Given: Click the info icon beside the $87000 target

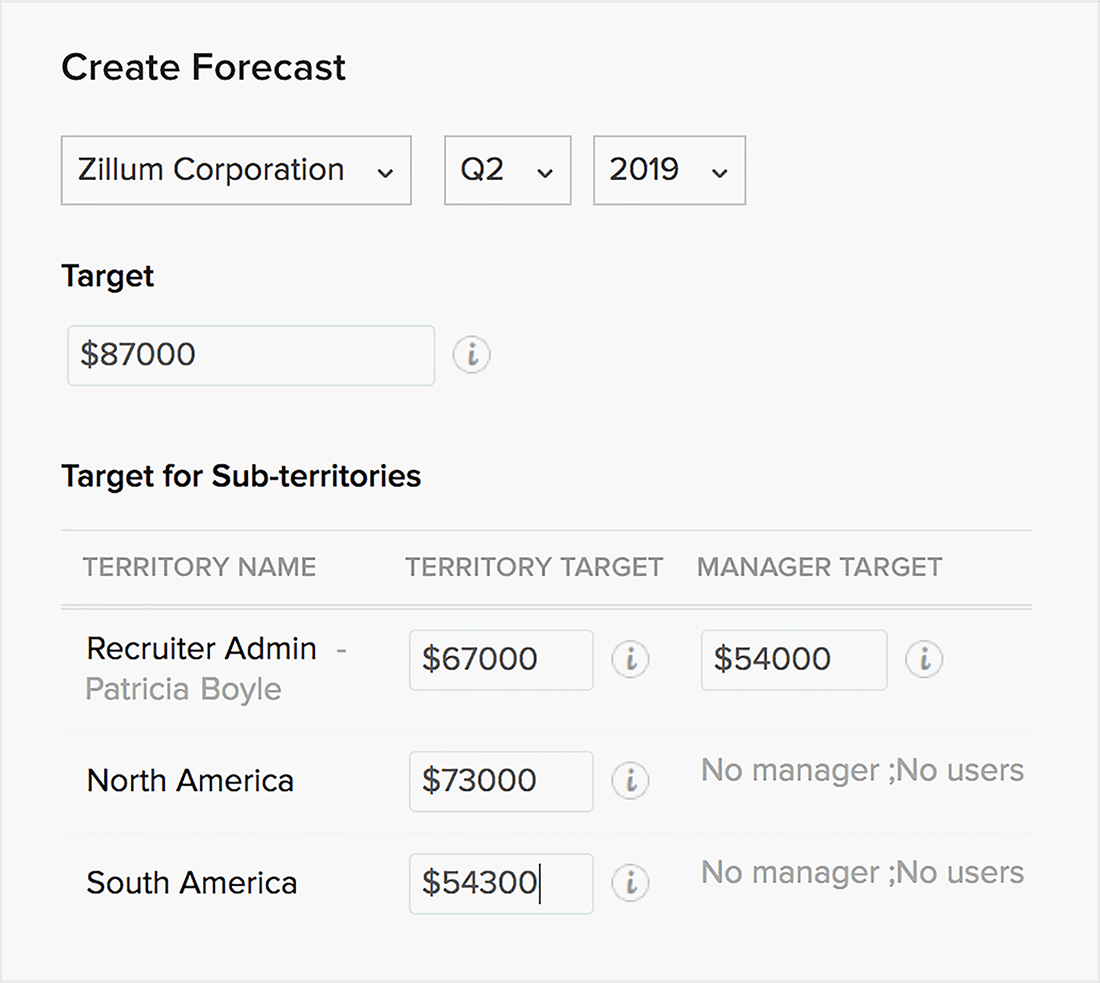Looking at the screenshot, I should click(x=471, y=355).
